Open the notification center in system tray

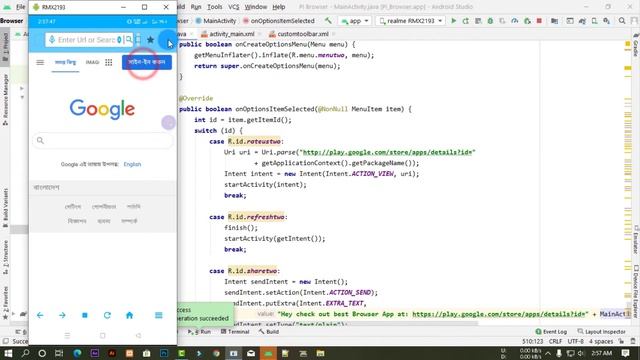click(x=625, y=353)
